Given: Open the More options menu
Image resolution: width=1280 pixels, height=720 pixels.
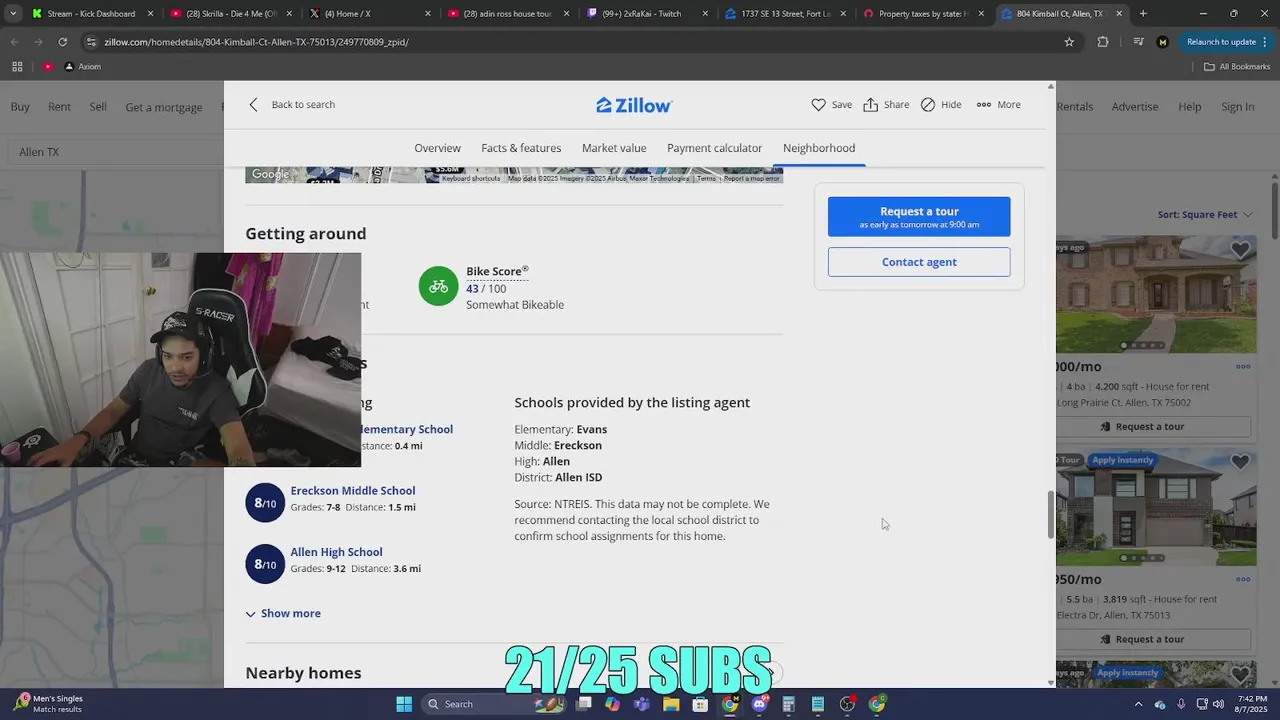Looking at the screenshot, I should pyautogui.click(x=998, y=105).
